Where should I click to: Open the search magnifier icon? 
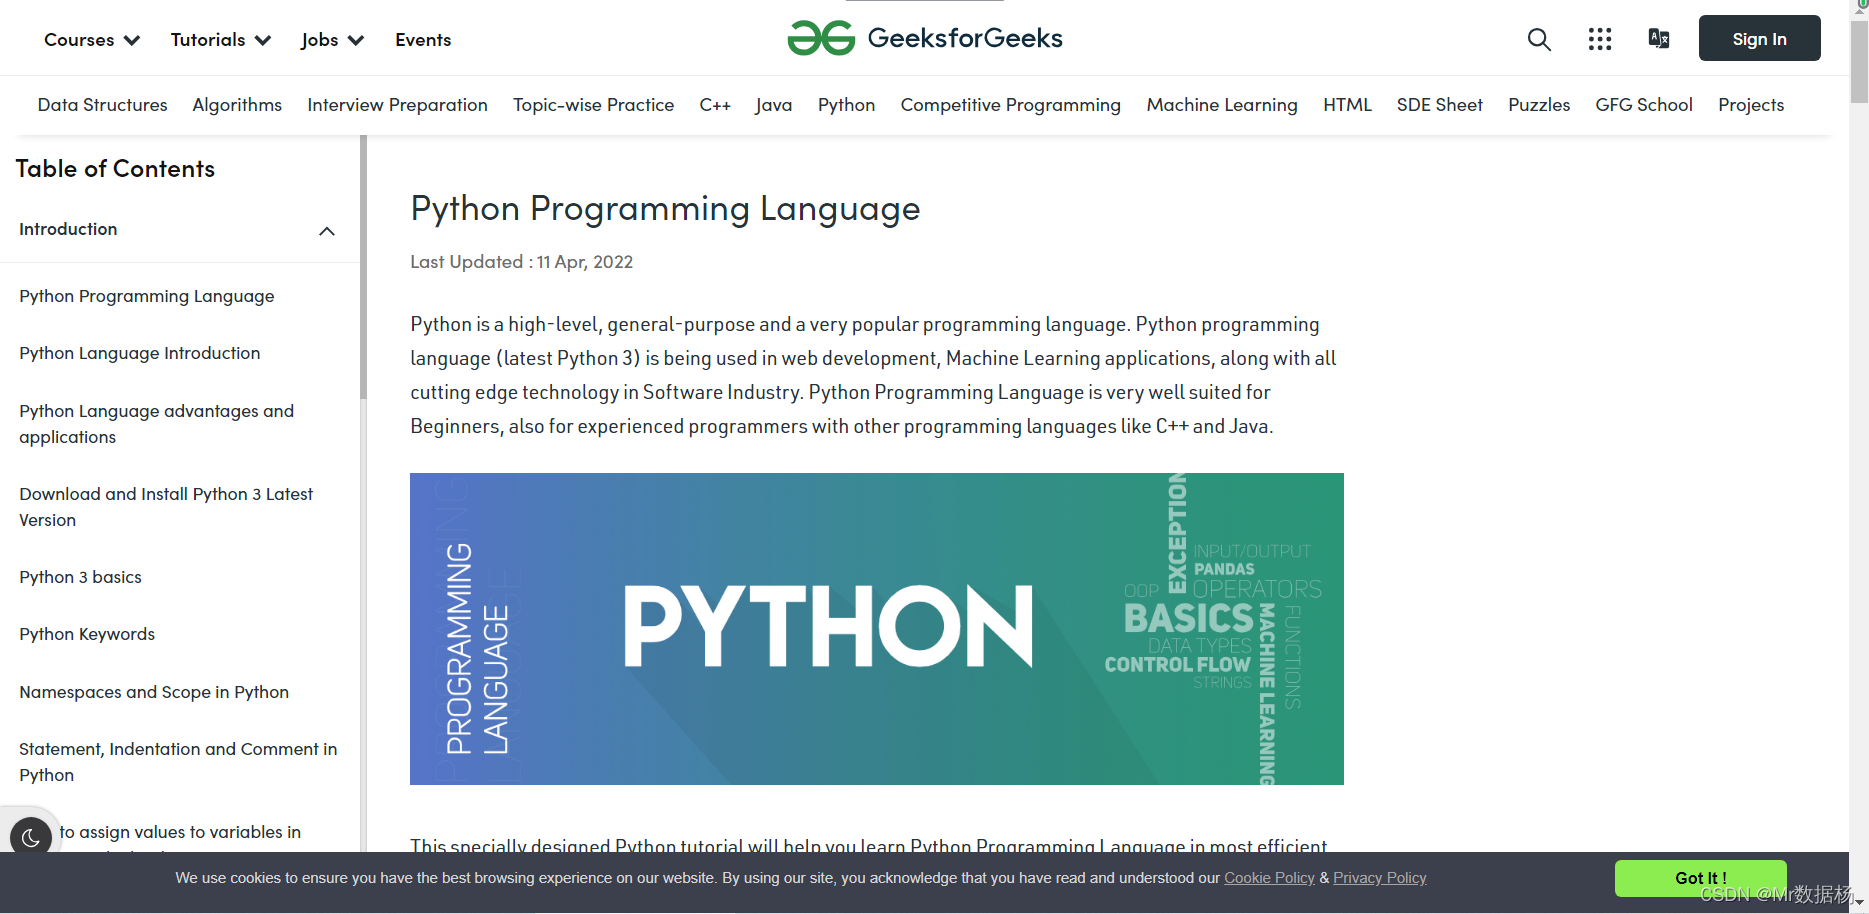(x=1539, y=39)
